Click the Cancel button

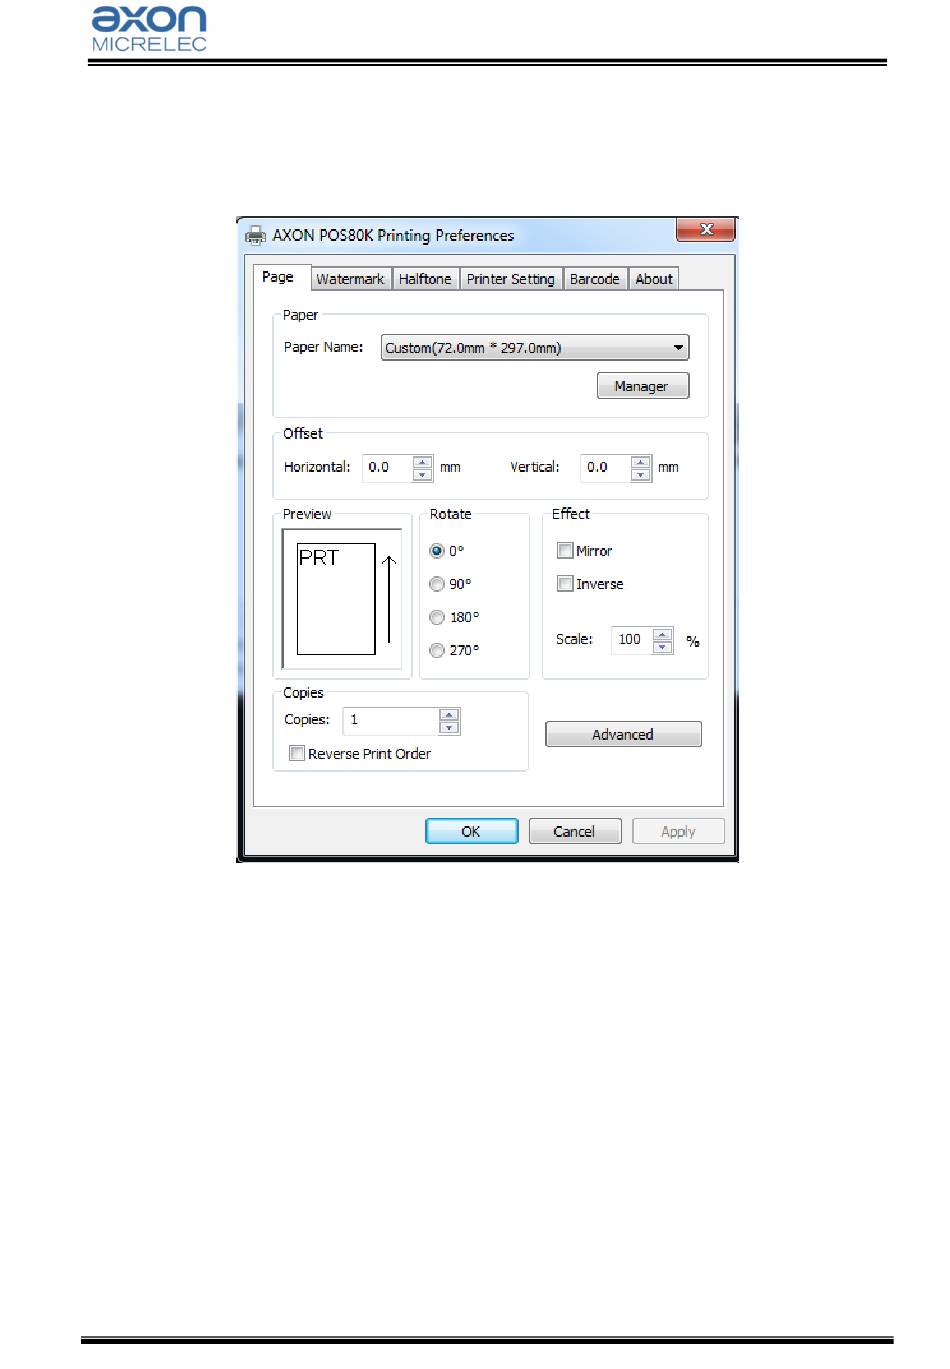[575, 831]
